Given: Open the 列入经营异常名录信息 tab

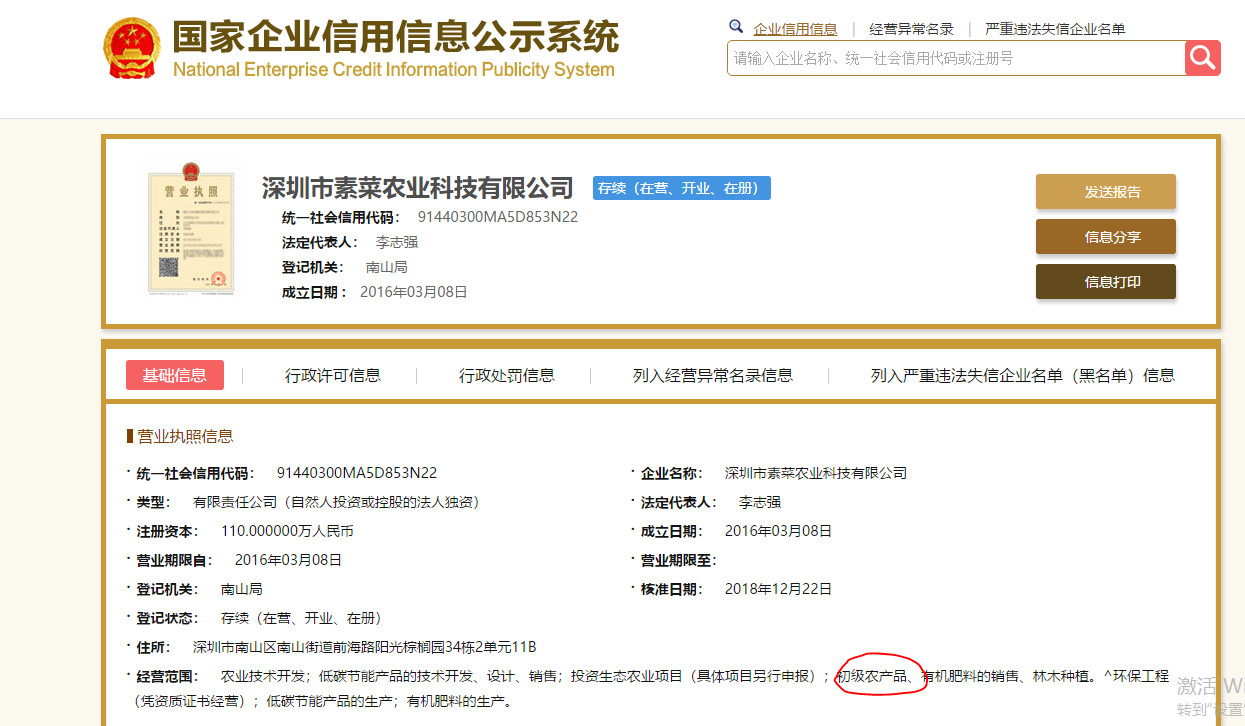Looking at the screenshot, I should (713, 376).
